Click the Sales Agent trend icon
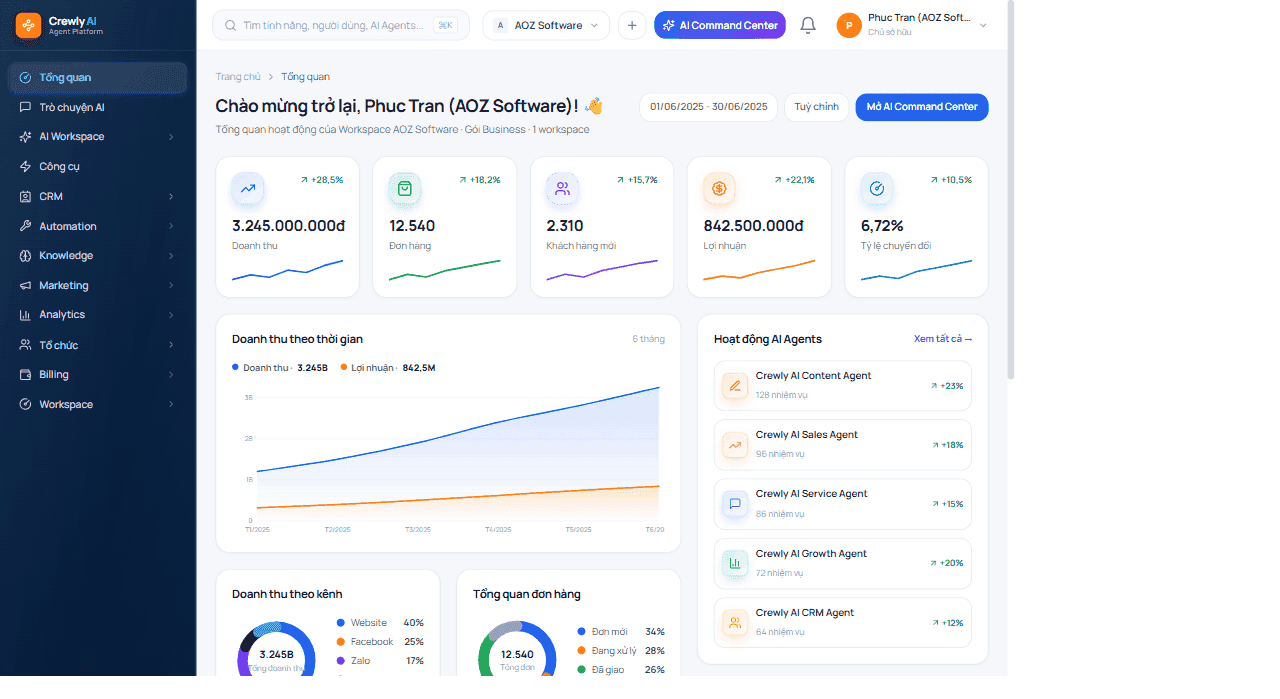Viewport: 1280px width, 699px height. 735,445
